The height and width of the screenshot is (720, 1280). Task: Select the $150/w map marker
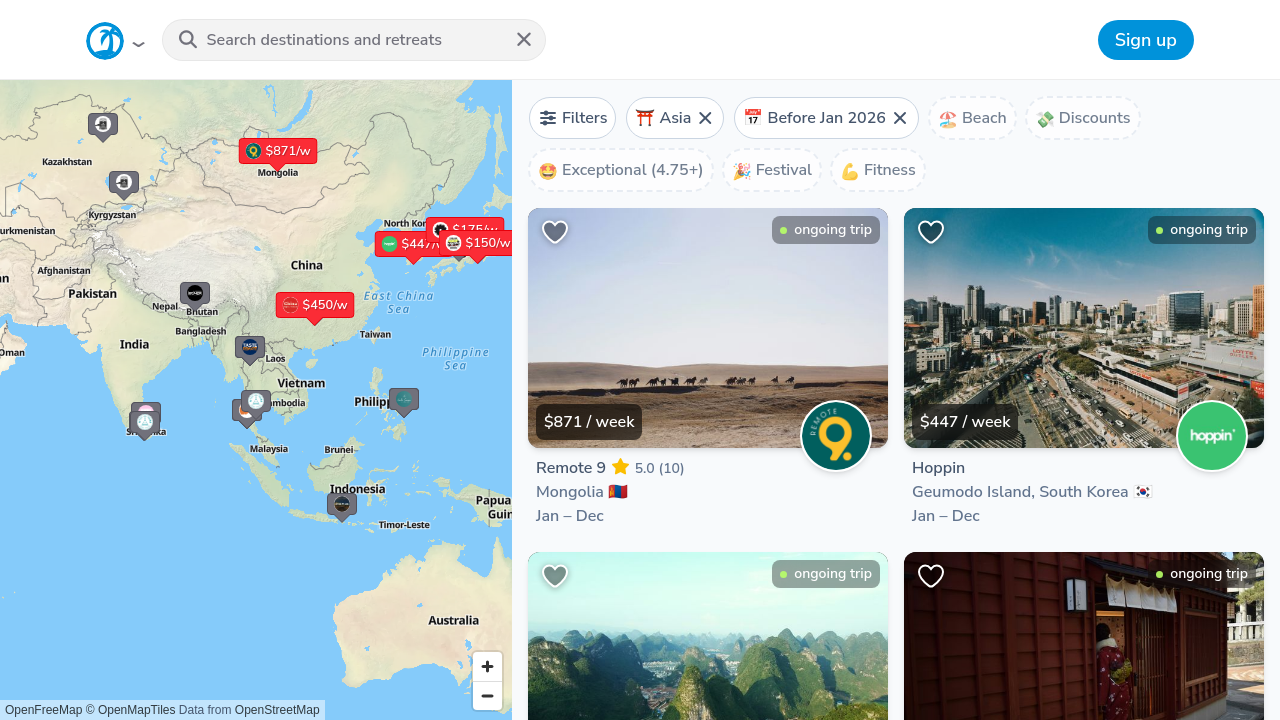point(477,244)
